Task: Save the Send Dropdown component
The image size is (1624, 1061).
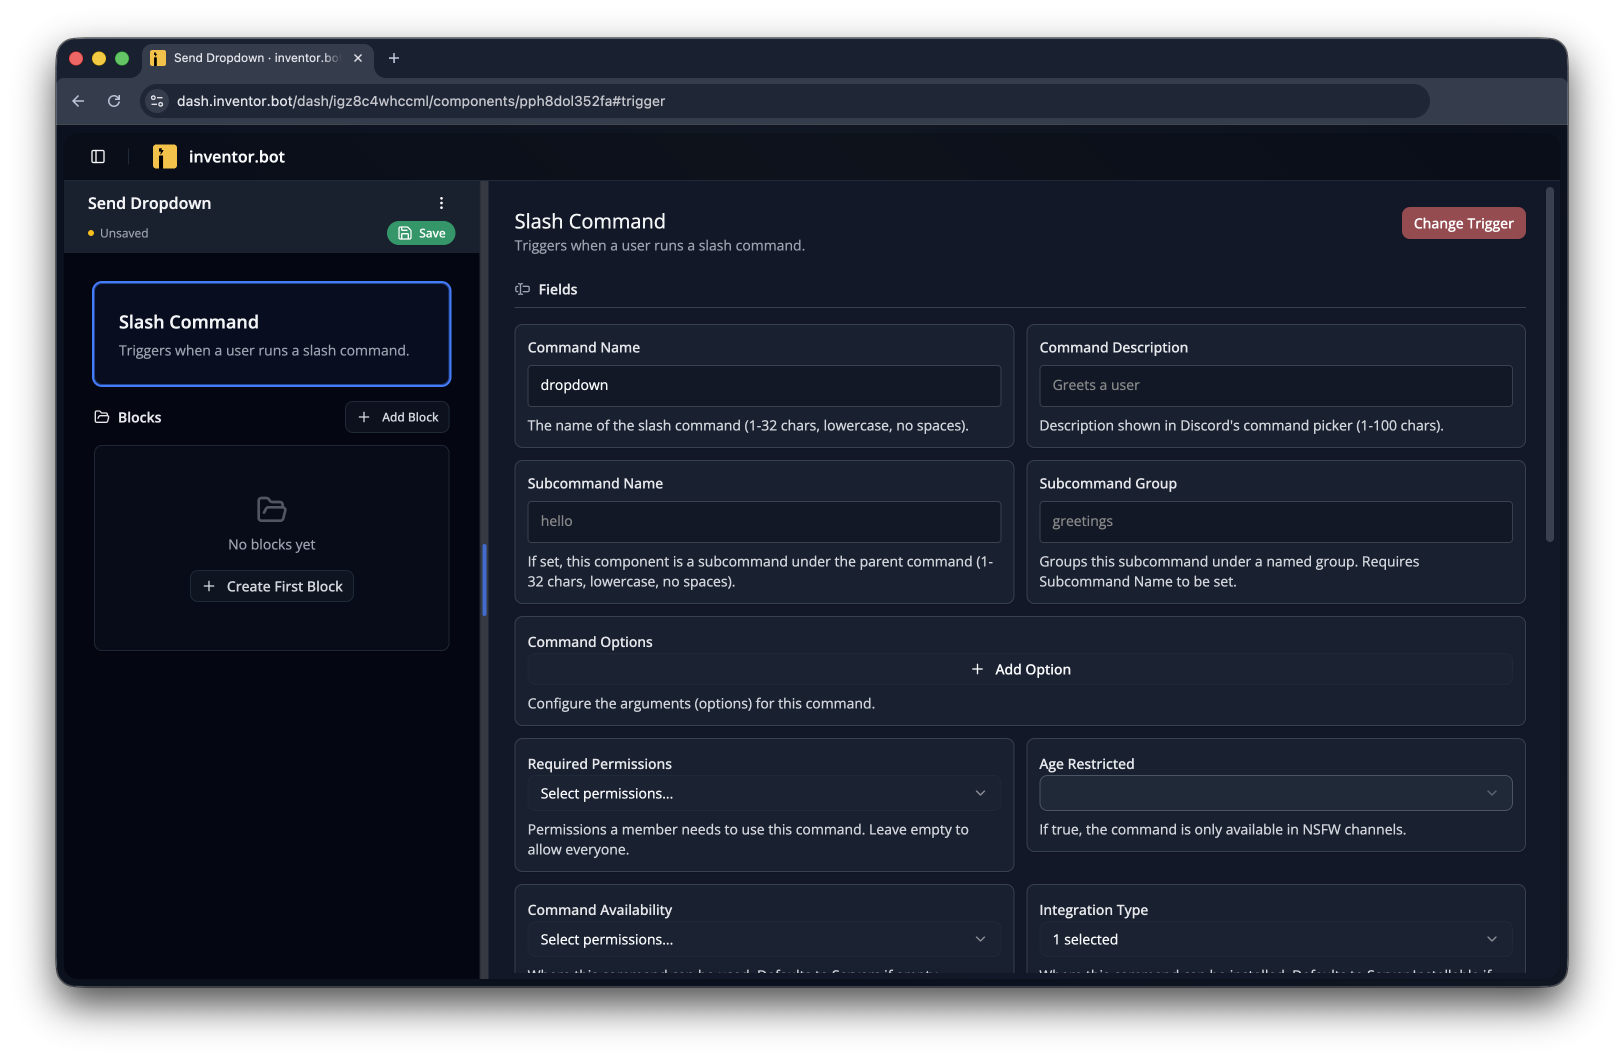Action: click(421, 233)
